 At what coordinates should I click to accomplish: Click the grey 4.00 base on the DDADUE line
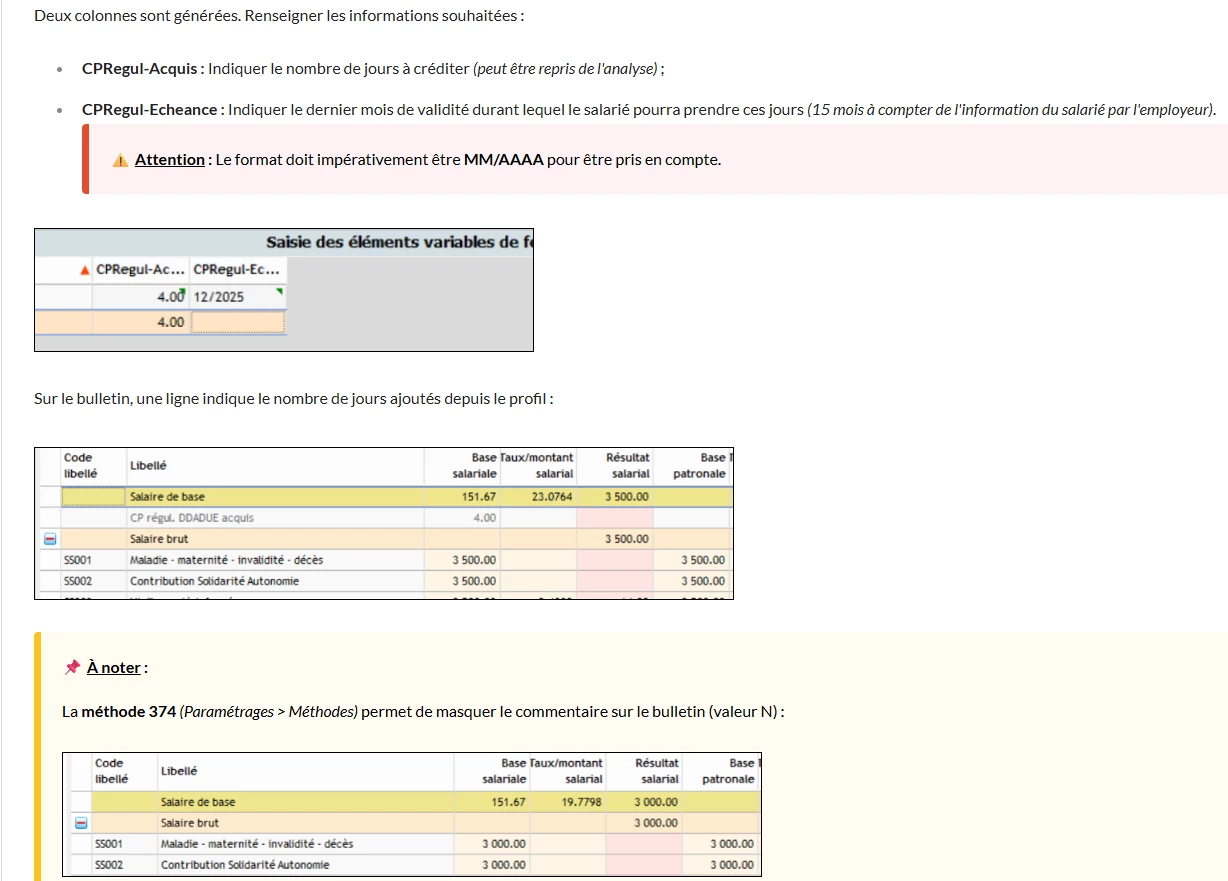484,518
